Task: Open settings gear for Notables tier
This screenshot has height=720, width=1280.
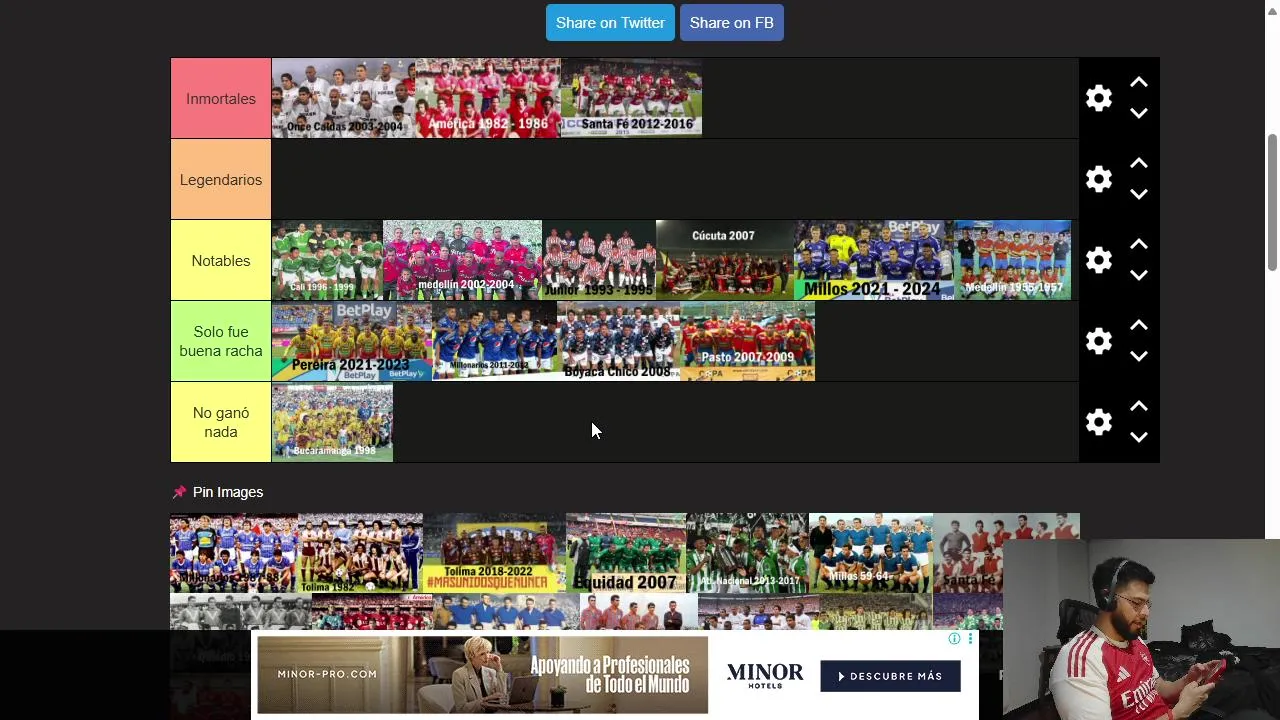Action: pyautogui.click(x=1098, y=260)
